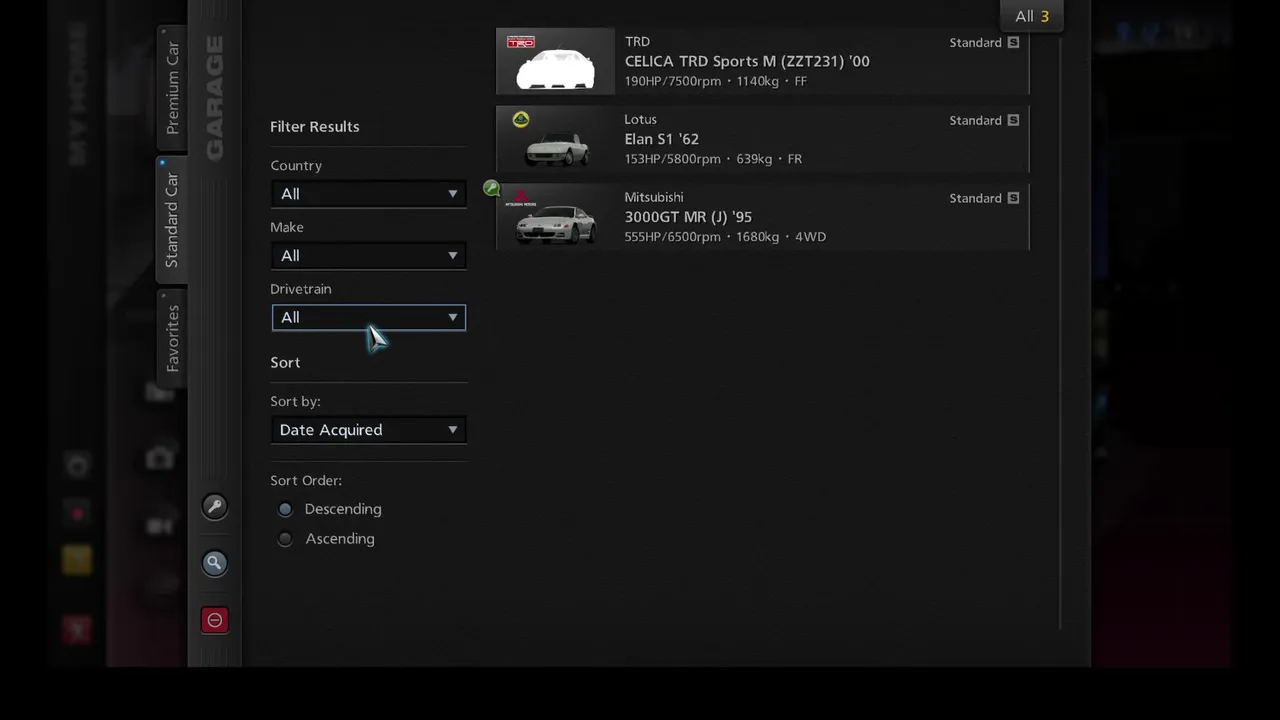Select Descending sort order

(x=285, y=509)
